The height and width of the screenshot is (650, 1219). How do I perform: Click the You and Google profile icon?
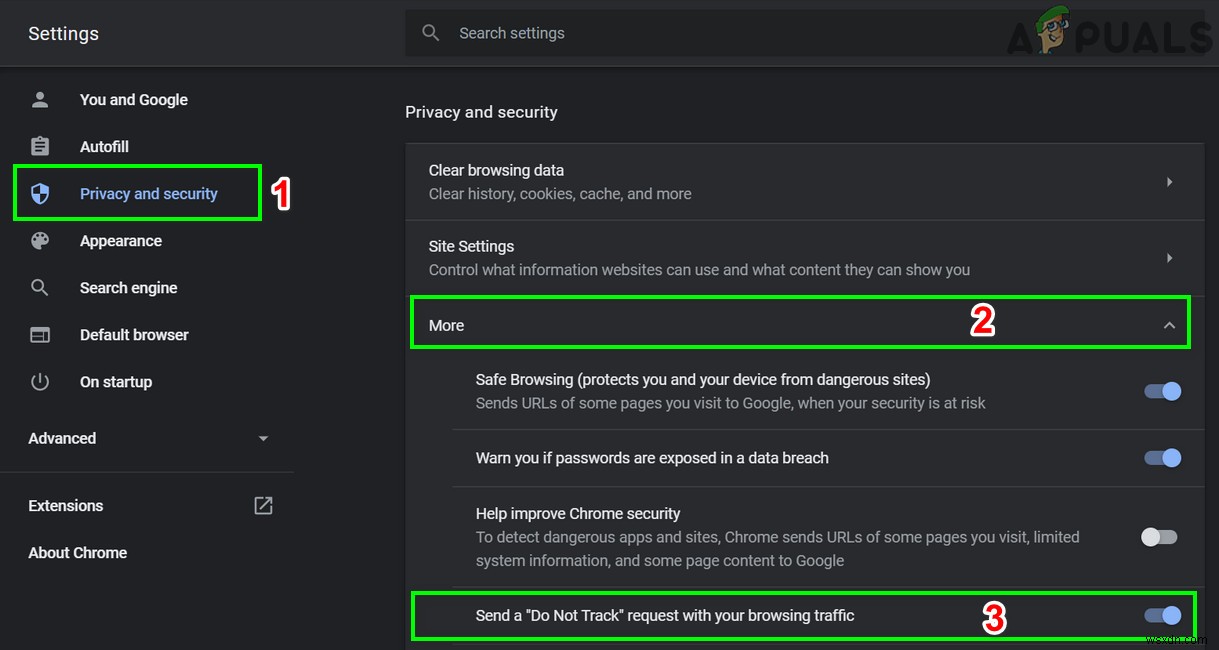pyautogui.click(x=39, y=99)
